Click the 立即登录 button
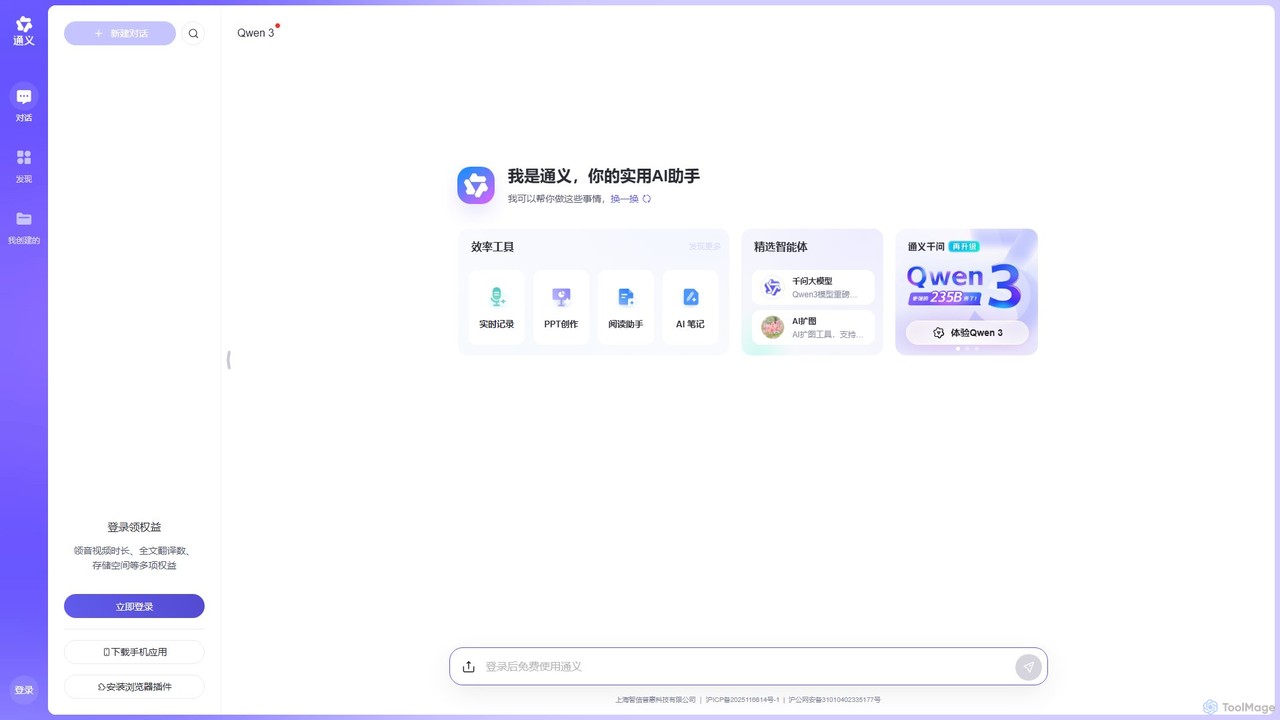The width and height of the screenshot is (1280, 720). pyautogui.click(x=134, y=606)
